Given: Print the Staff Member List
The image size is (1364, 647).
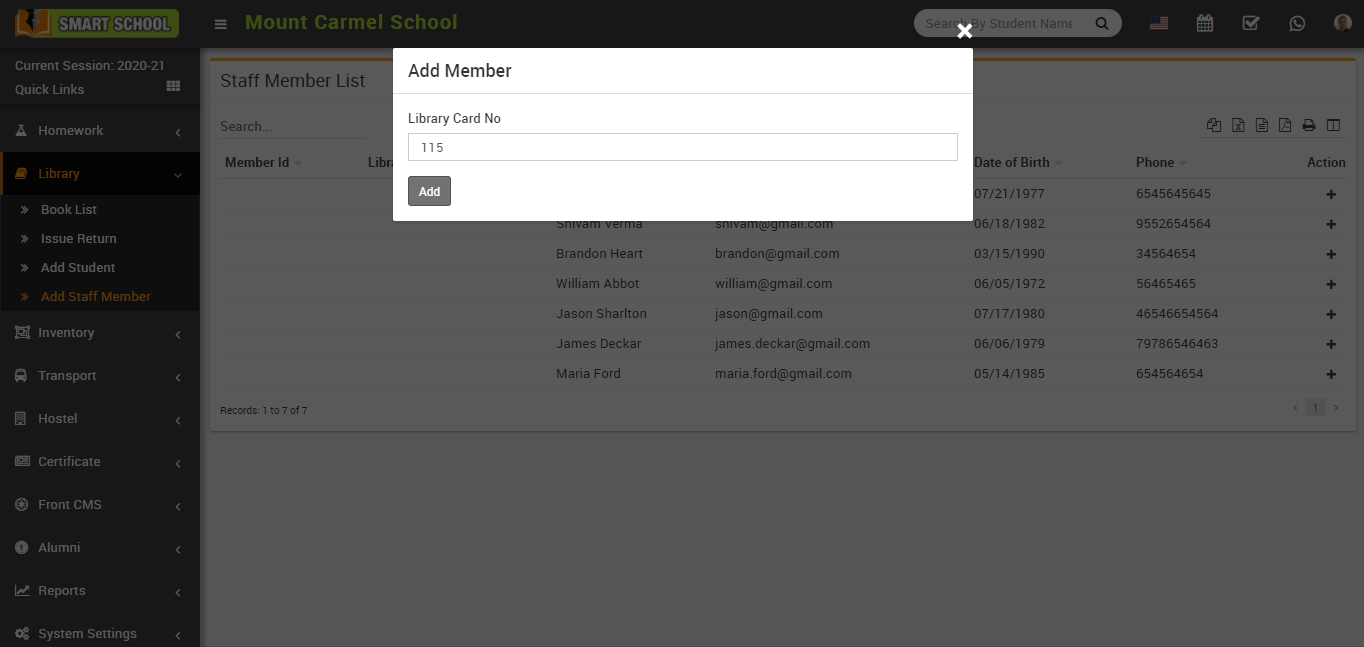Looking at the screenshot, I should [x=1309, y=125].
